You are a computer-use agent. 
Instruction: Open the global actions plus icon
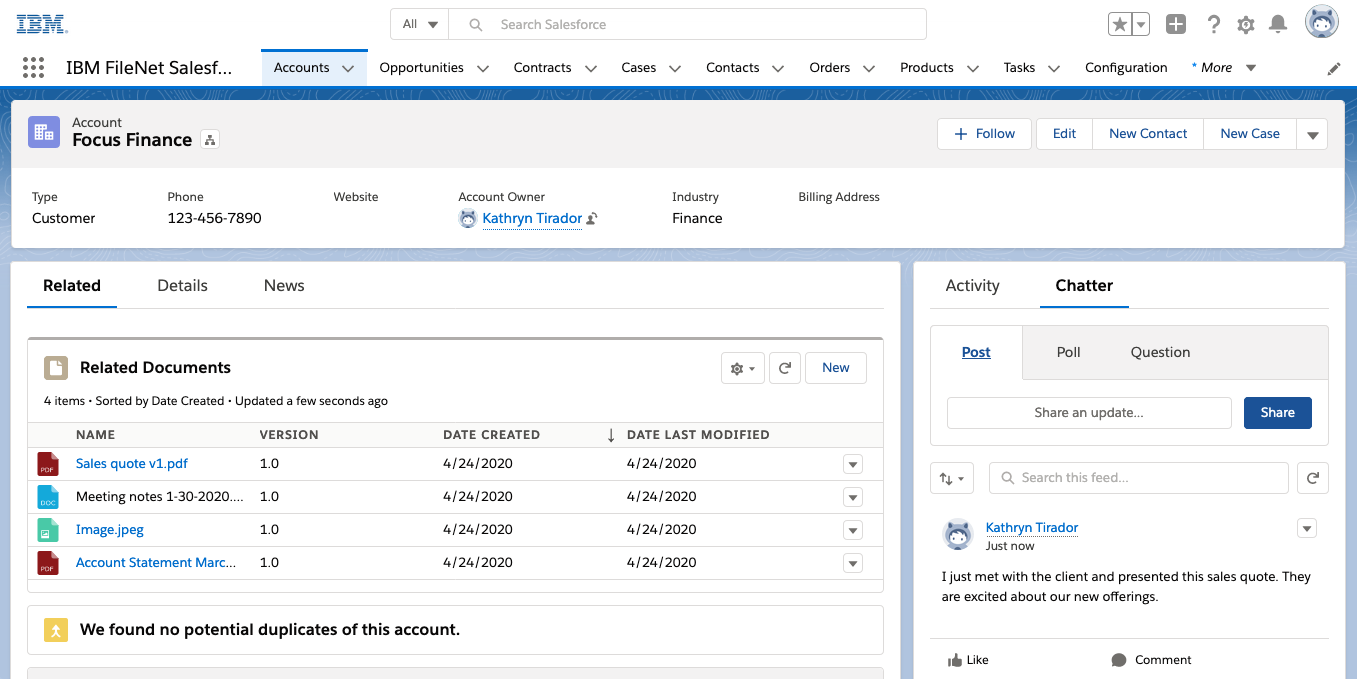point(1176,25)
